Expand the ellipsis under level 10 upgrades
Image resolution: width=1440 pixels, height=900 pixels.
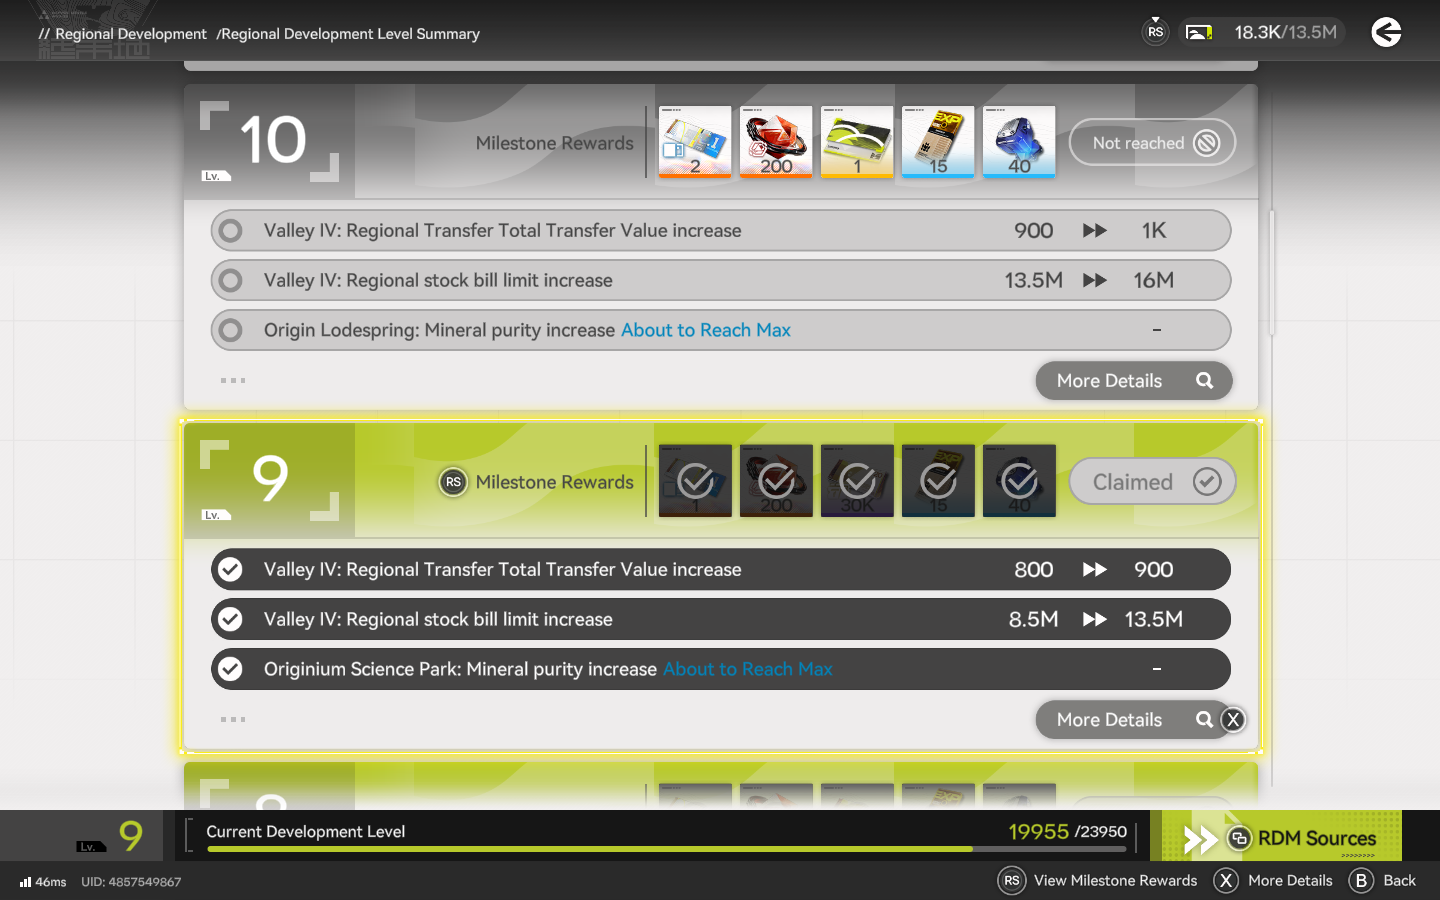[233, 380]
